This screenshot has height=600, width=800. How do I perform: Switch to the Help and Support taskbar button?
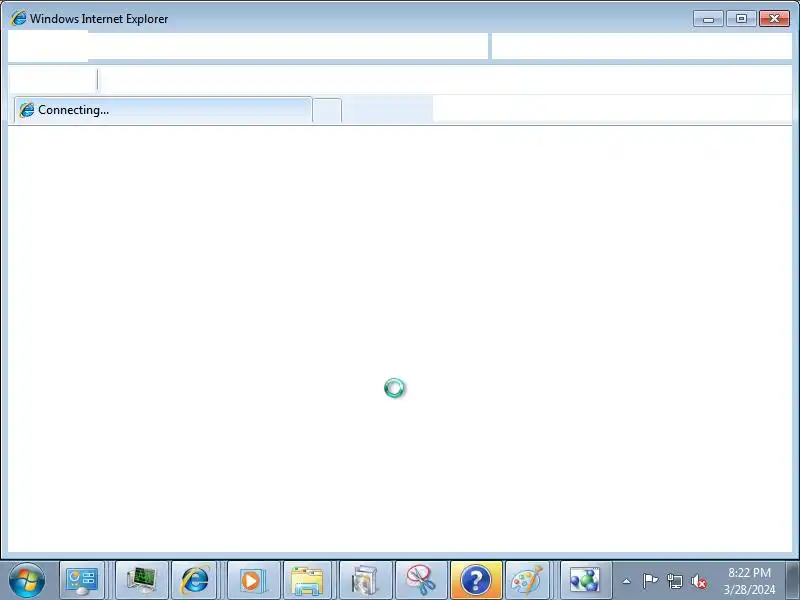476,581
